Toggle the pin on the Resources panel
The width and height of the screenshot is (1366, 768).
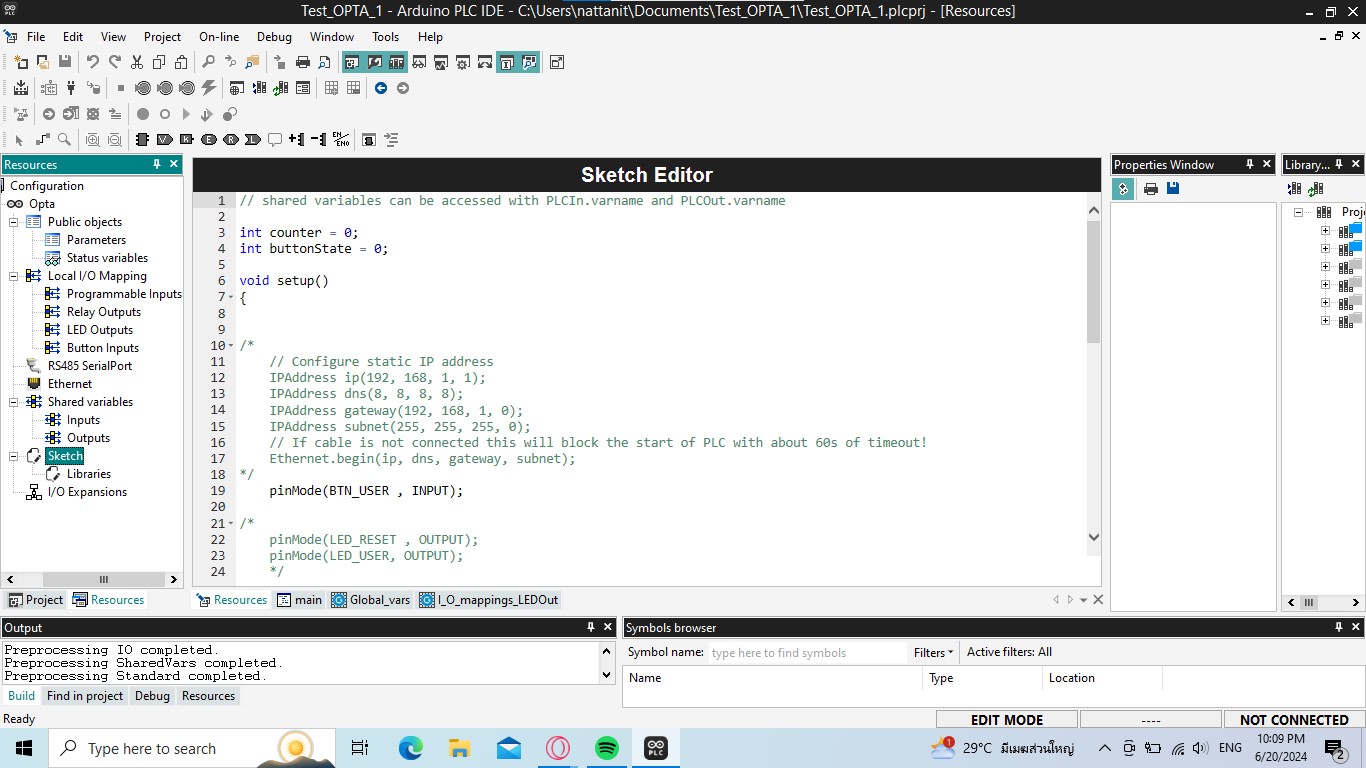156,165
